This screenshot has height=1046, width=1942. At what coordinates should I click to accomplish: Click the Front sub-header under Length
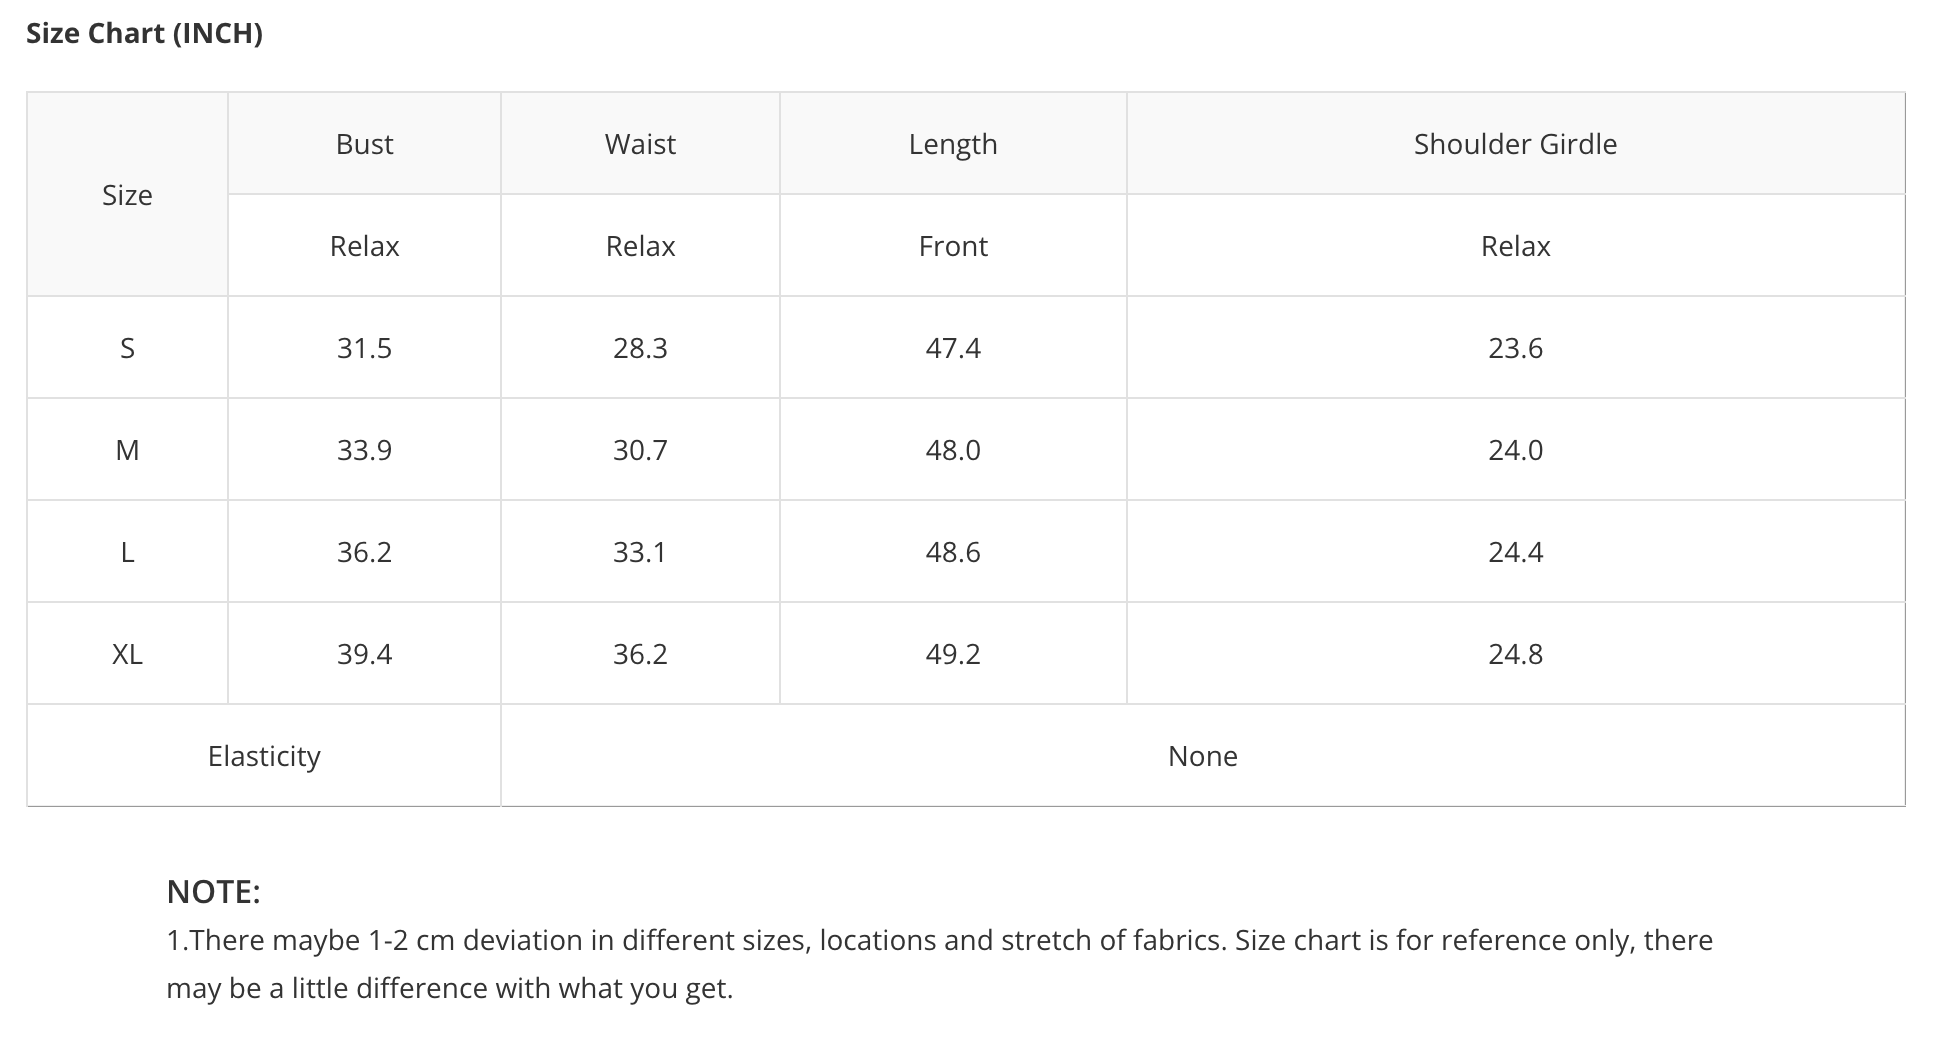pos(952,246)
